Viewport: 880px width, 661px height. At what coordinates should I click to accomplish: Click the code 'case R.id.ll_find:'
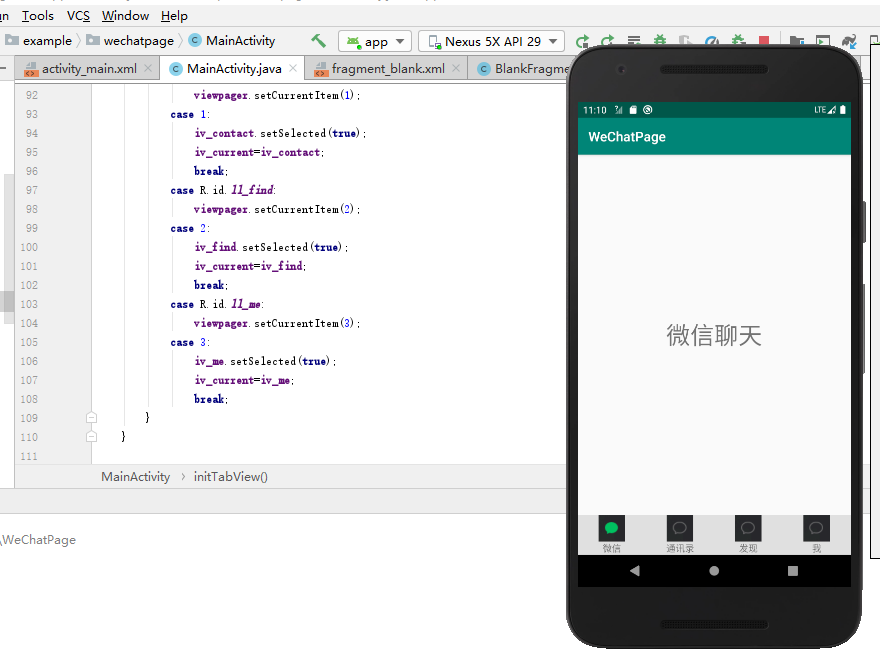(x=223, y=190)
